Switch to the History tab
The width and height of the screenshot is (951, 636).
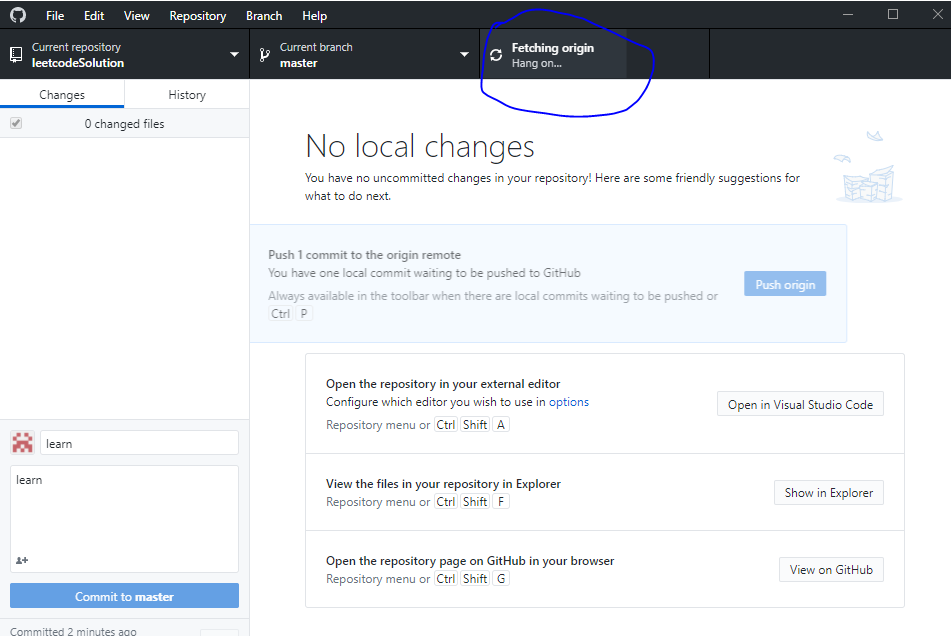point(187,95)
